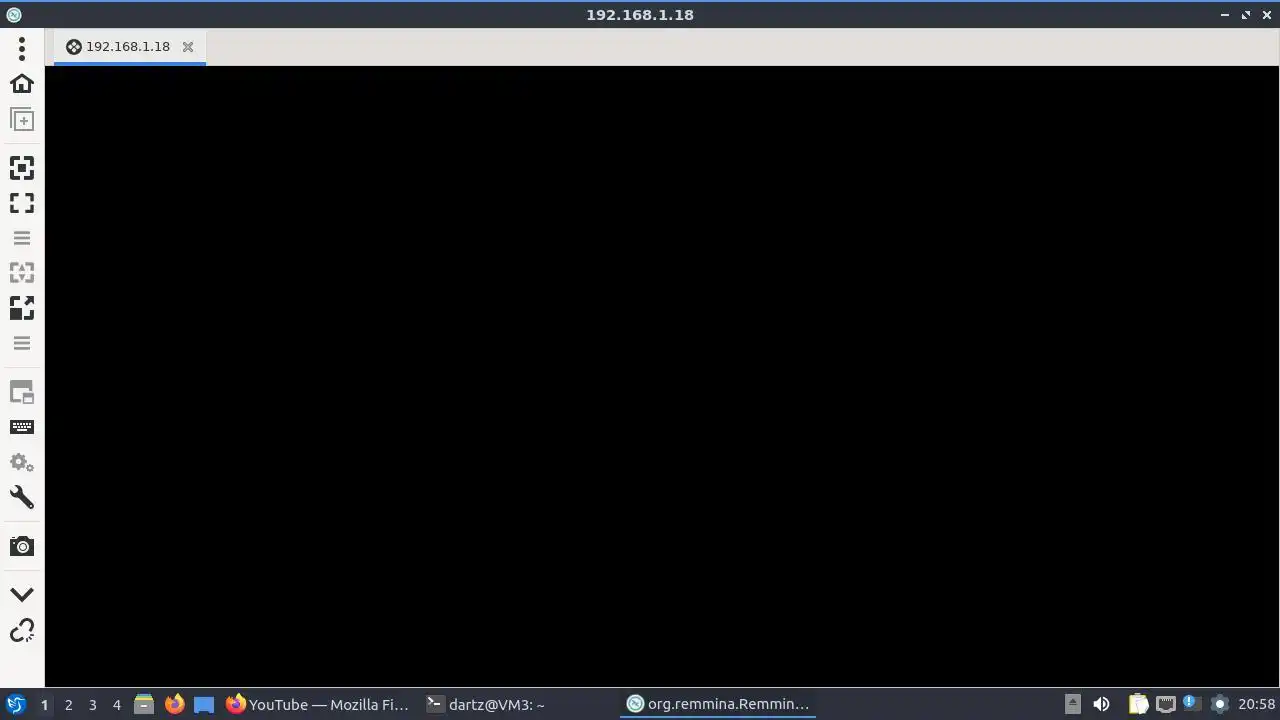
Task: Open the Tools wrench icon
Action: coord(22,498)
